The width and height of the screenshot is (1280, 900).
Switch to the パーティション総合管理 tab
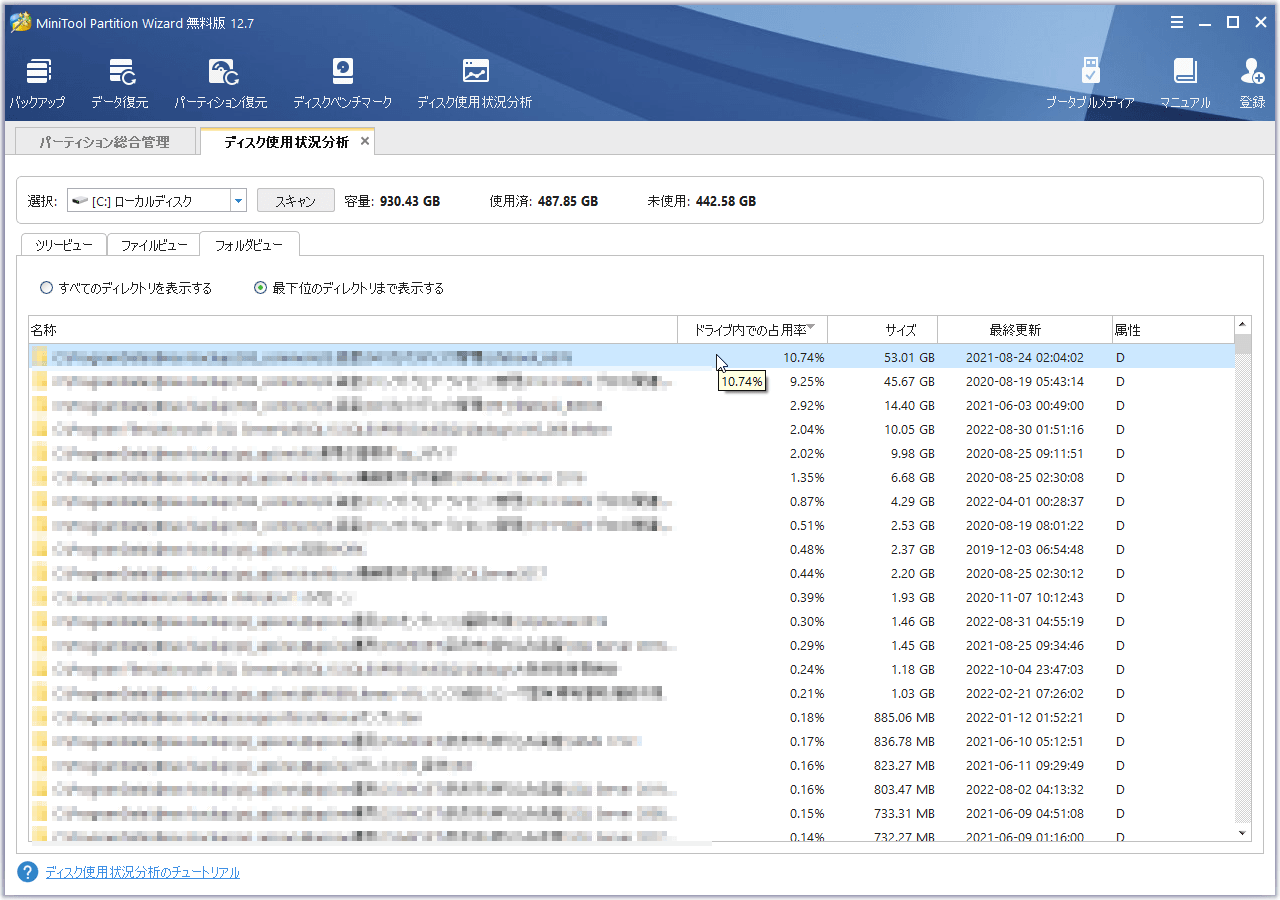(x=104, y=142)
